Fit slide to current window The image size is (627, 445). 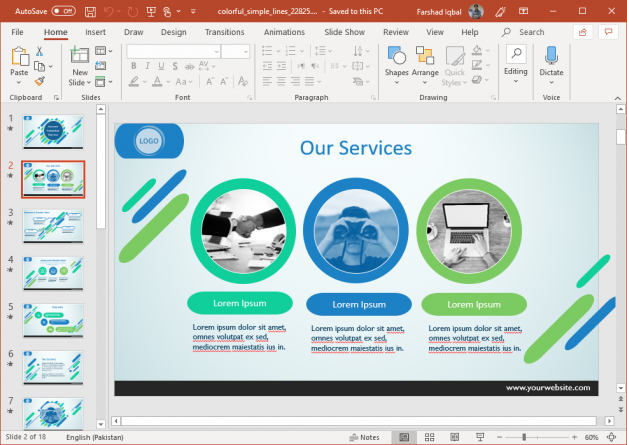[x=611, y=437]
